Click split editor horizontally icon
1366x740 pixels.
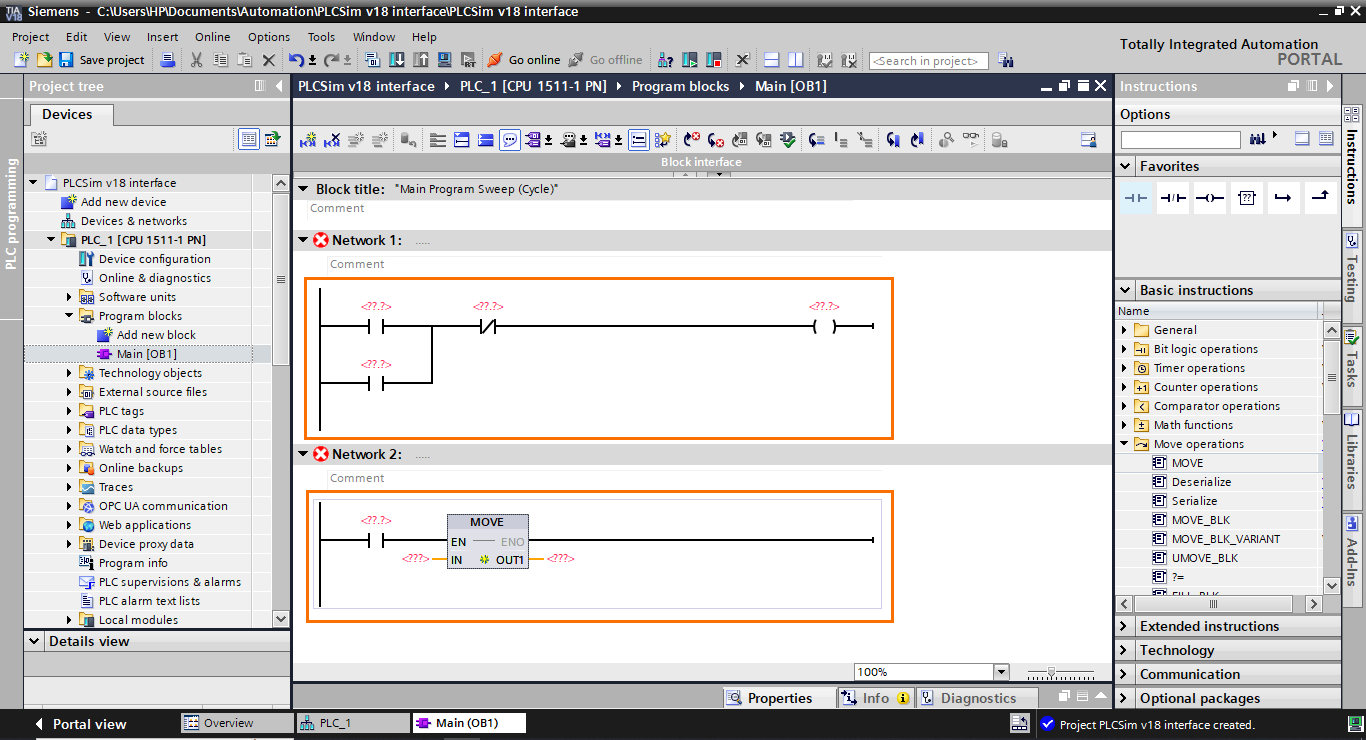(771, 60)
